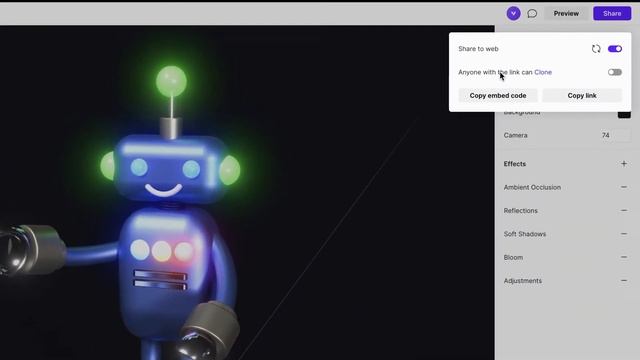640x360 pixels.
Task: Remove the Bloom effect via its minus icon
Action: (624, 257)
